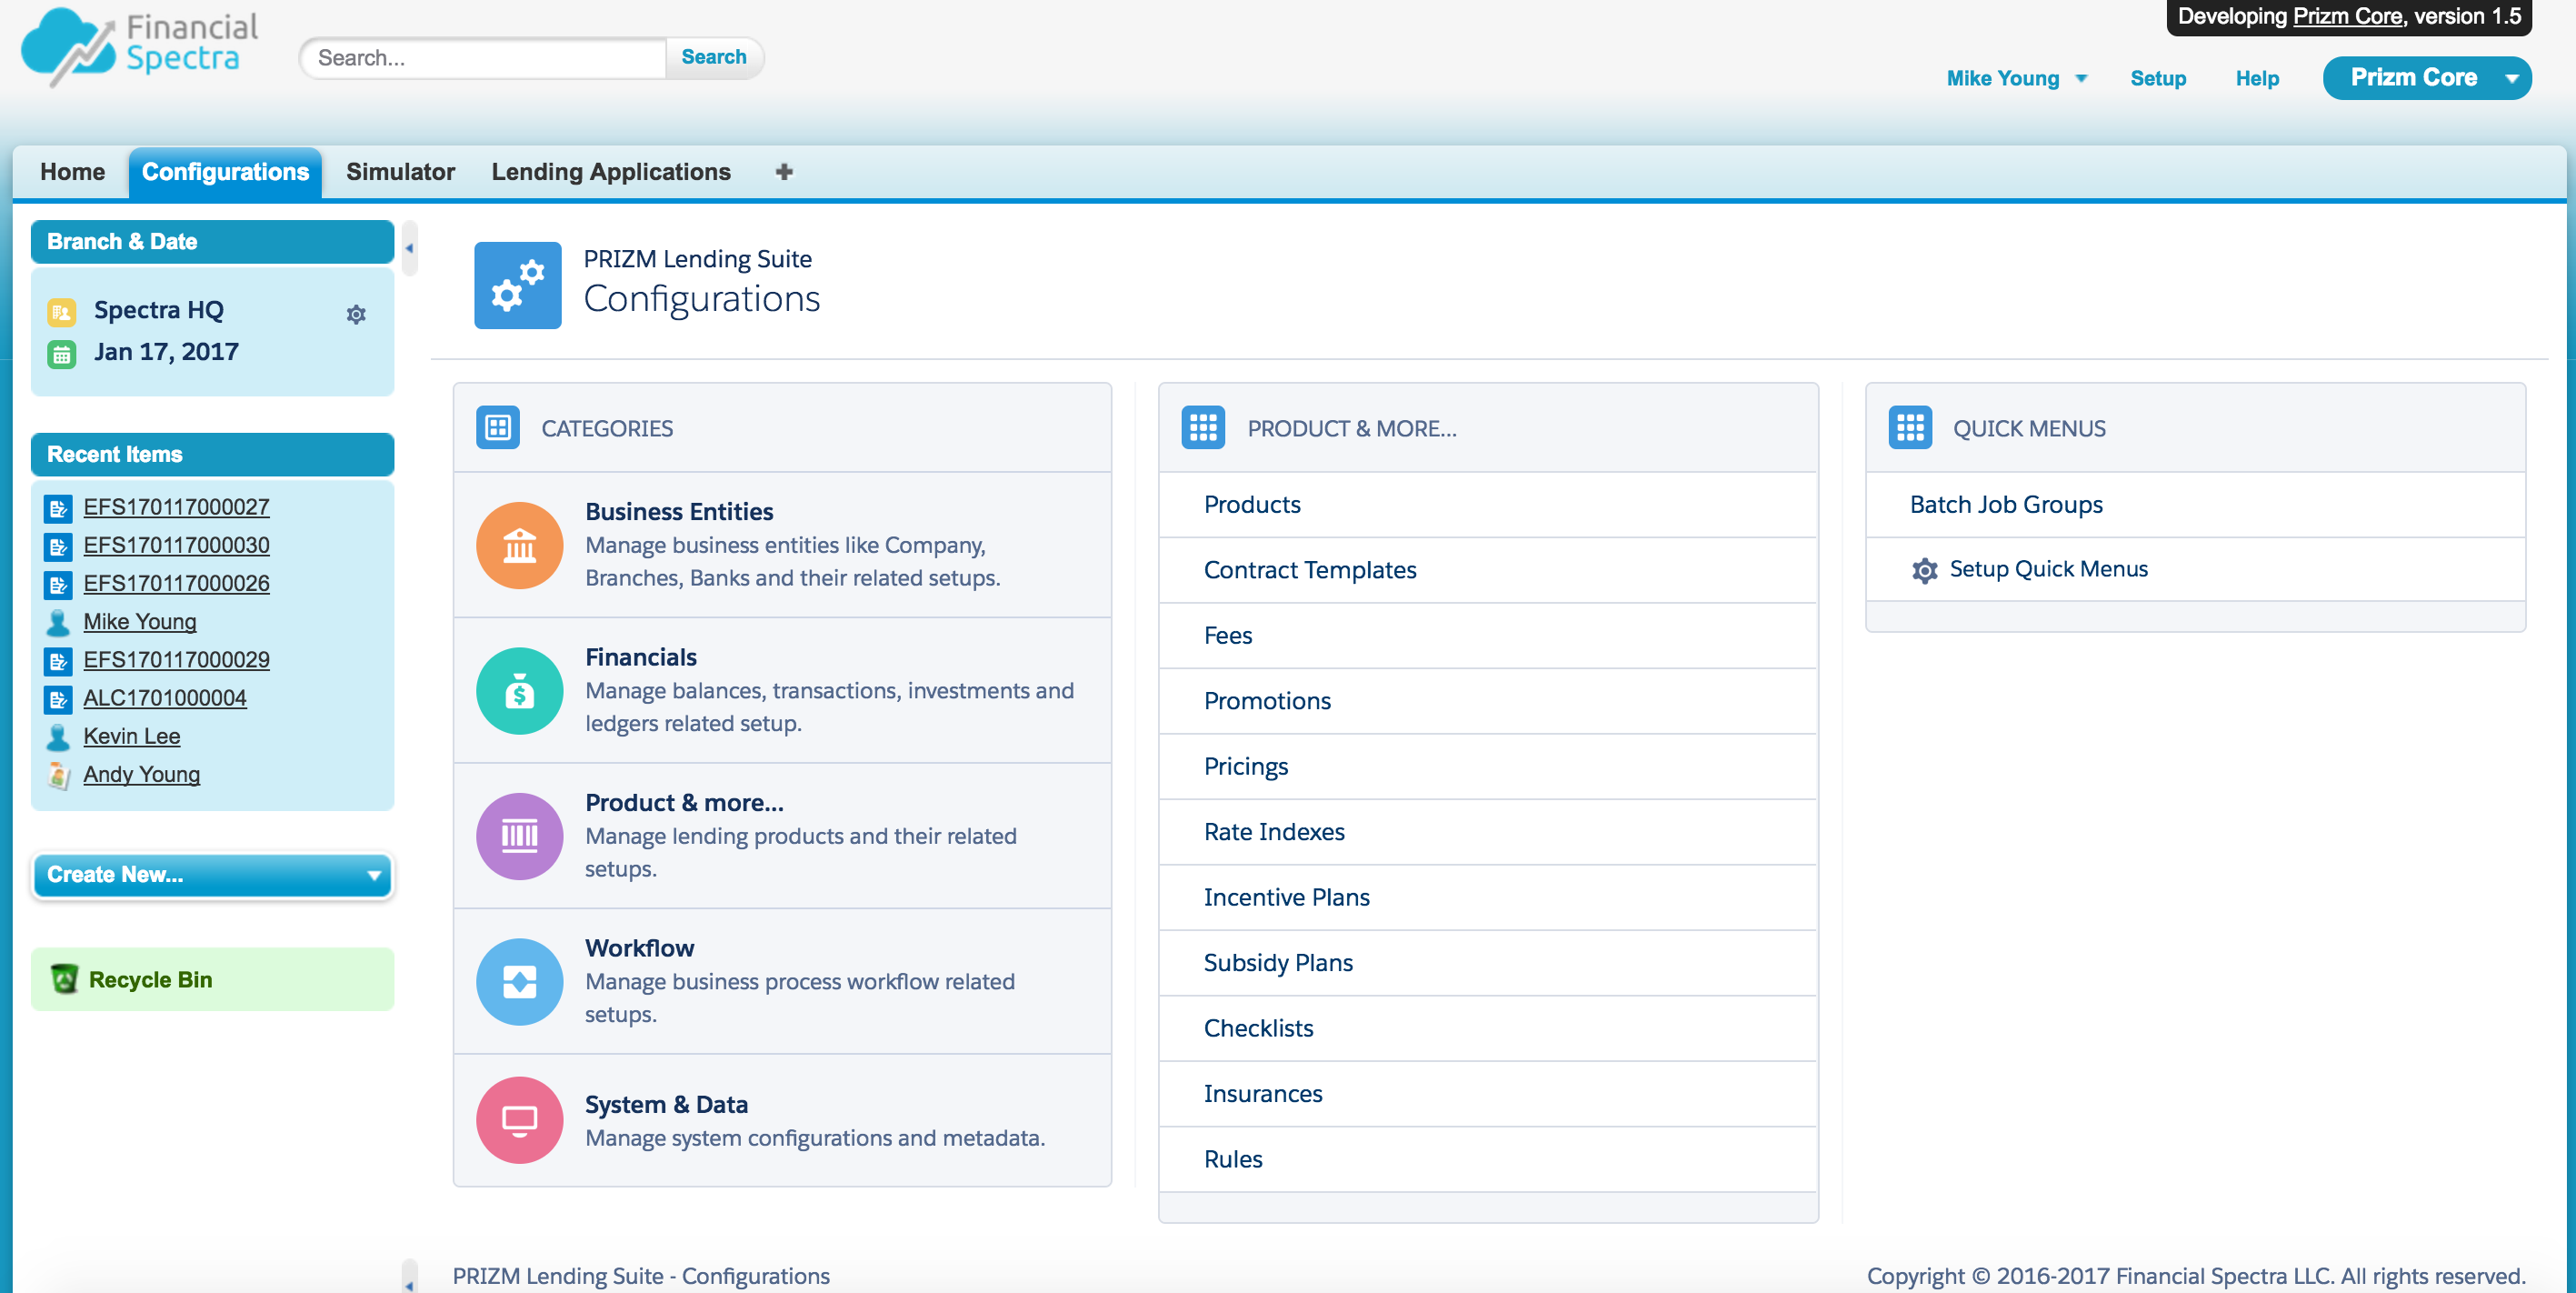Viewport: 2576px width, 1293px height.
Task: Open recent item EFS170117000030
Action: [x=176, y=545]
